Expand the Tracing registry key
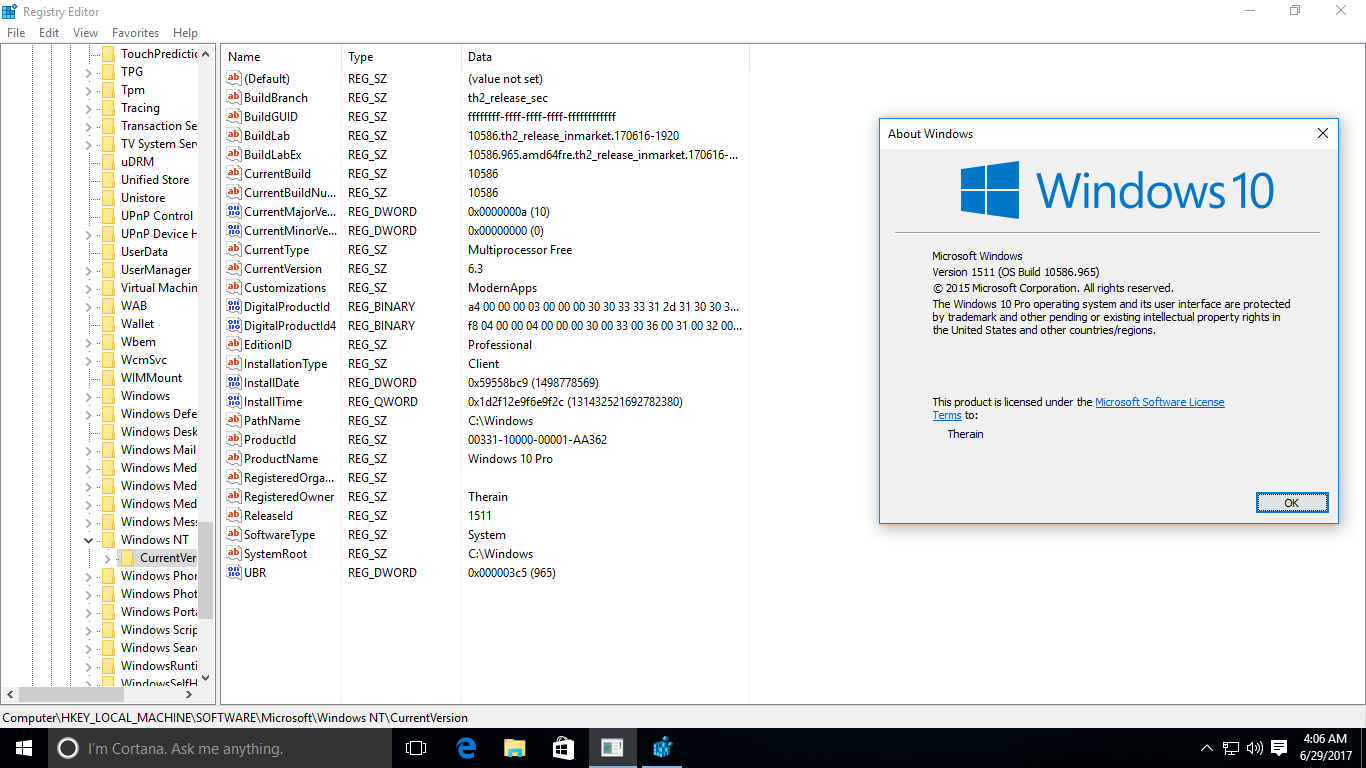 (88, 108)
